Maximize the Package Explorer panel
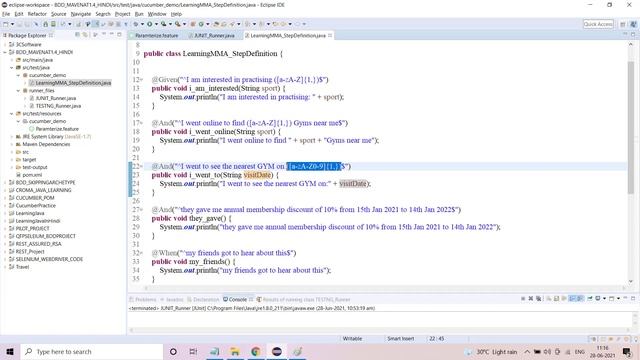Screen dimensions: 640x360 (x=119, y=35)
